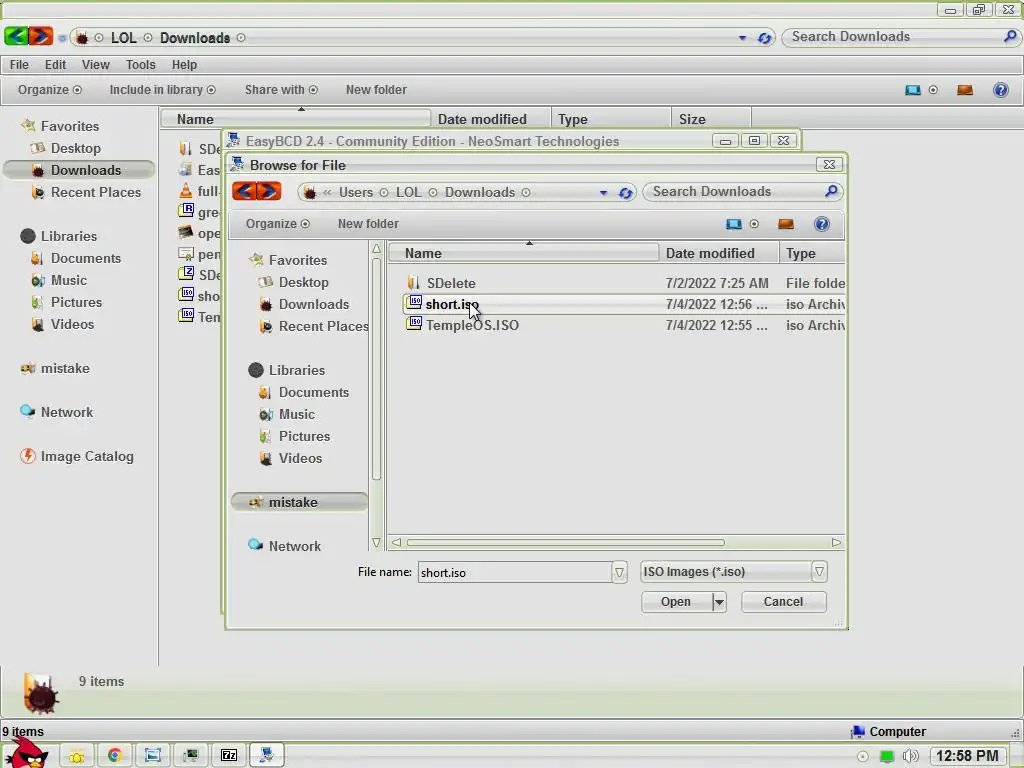Expand Explorer window Organize dropdown
This screenshot has height=768, width=1024.
coord(50,90)
